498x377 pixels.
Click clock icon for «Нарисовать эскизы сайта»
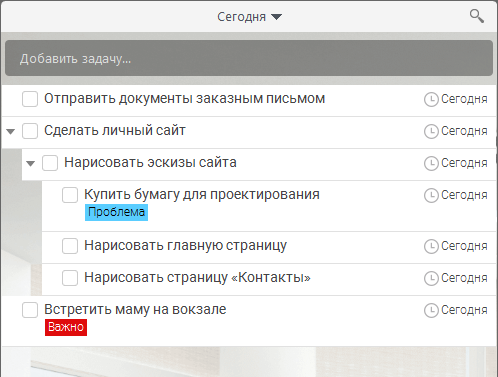[x=431, y=163]
